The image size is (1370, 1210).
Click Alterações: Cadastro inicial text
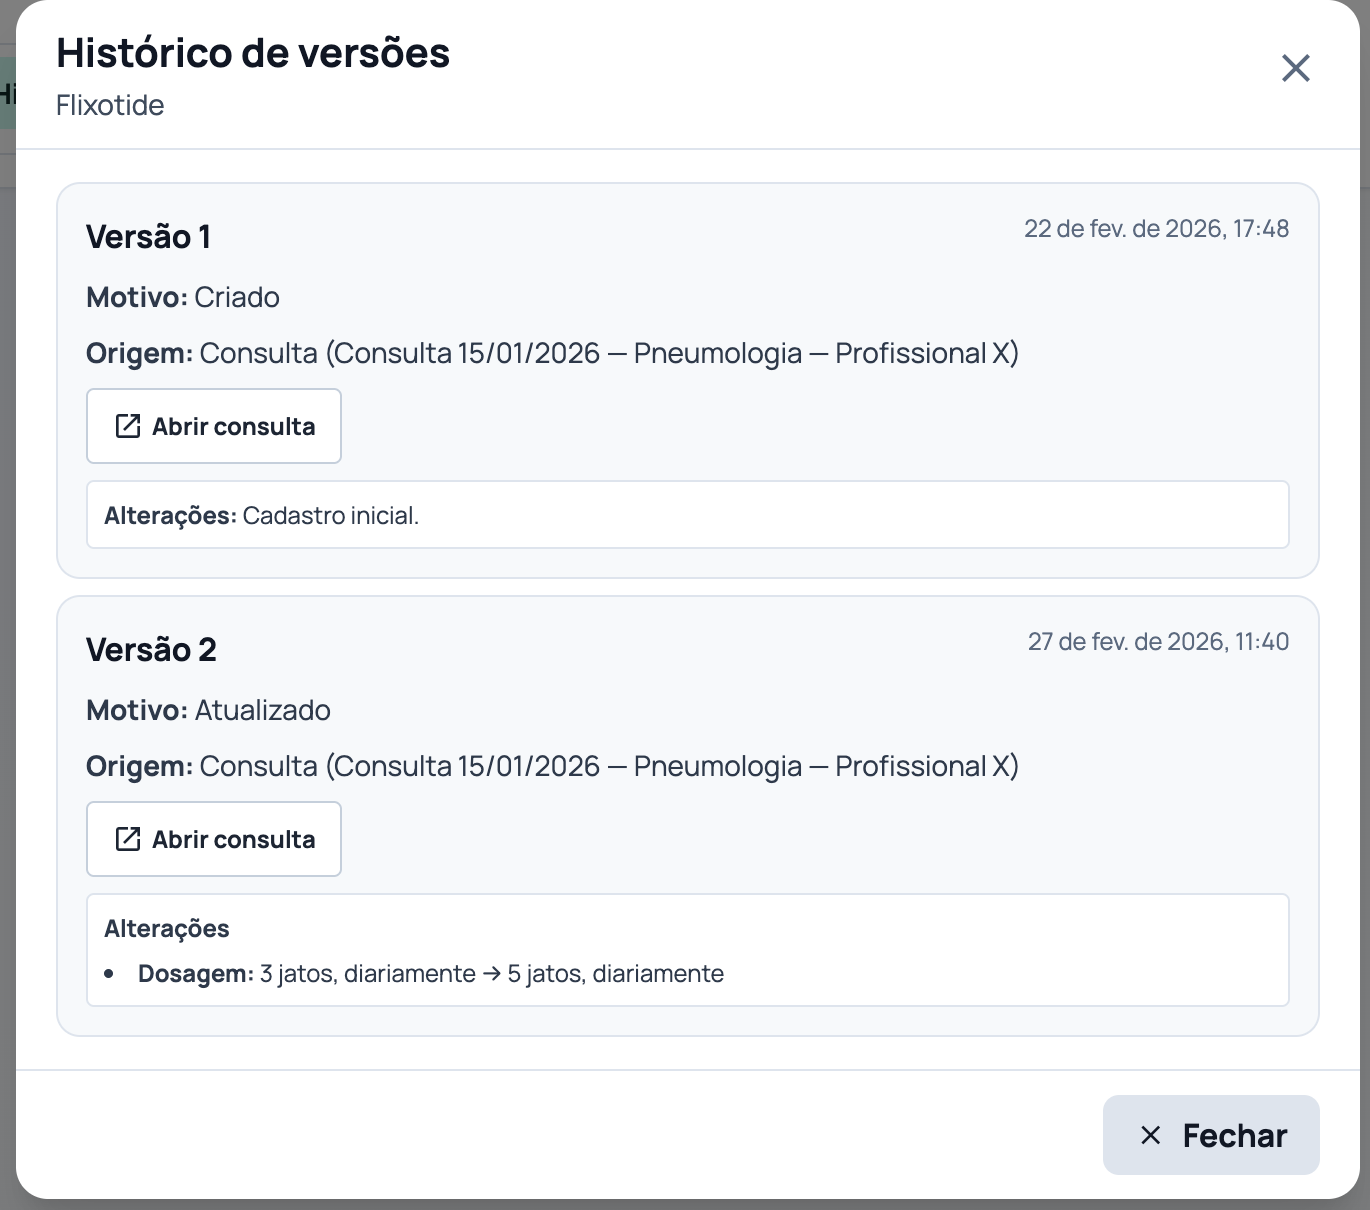(x=261, y=516)
